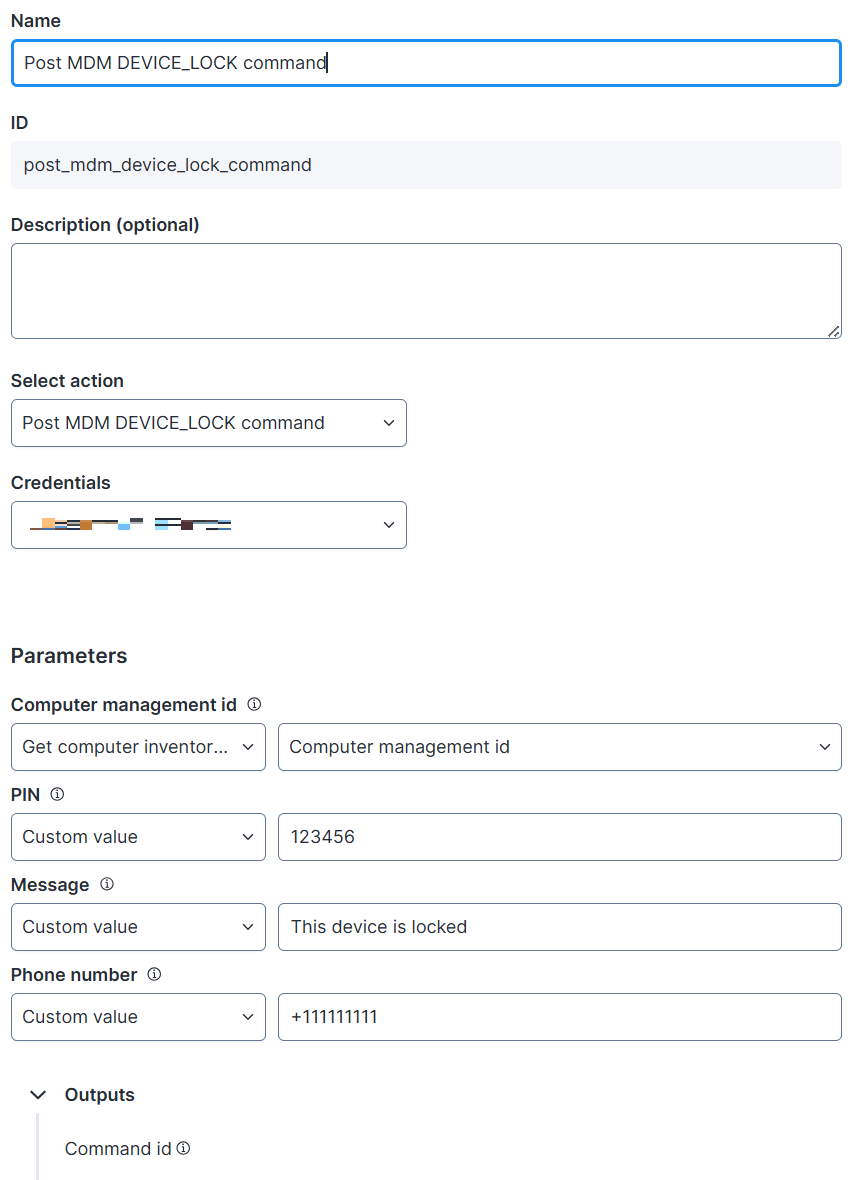860x1180 pixels.
Task: Click the Message field with device locked text
Action: 559,927
